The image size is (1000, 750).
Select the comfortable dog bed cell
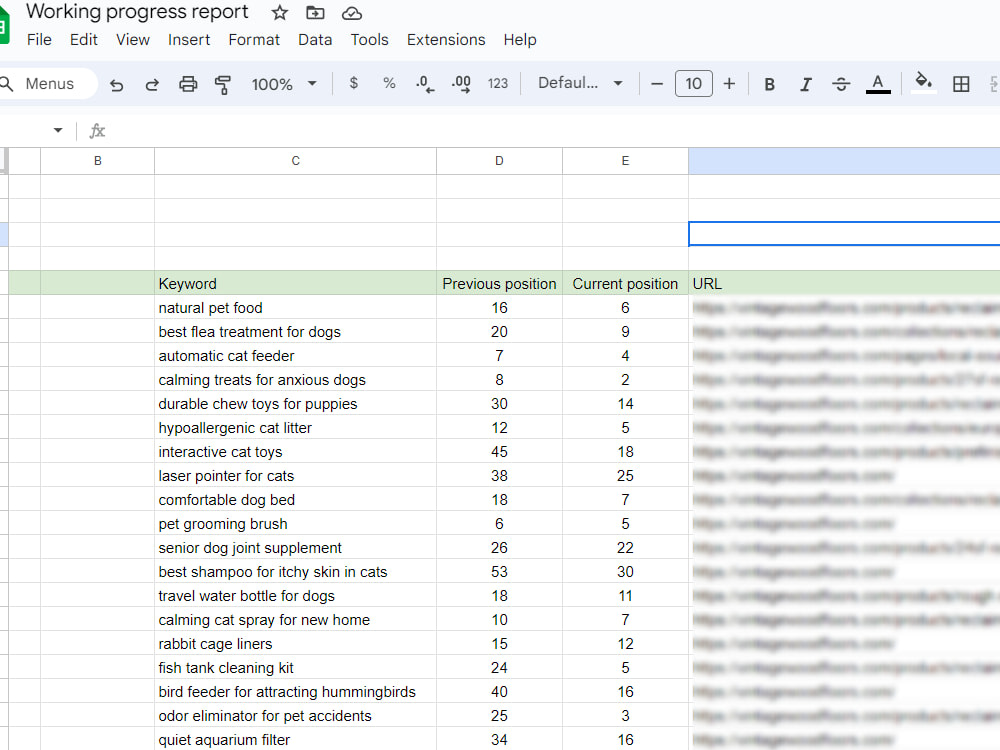295,499
